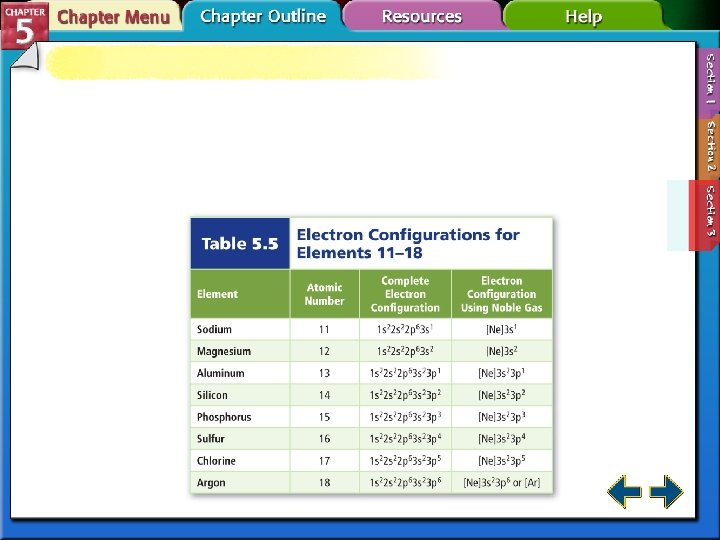Select the Chlorine row name
The image size is (720, 540).
click(x=216, y=461)
